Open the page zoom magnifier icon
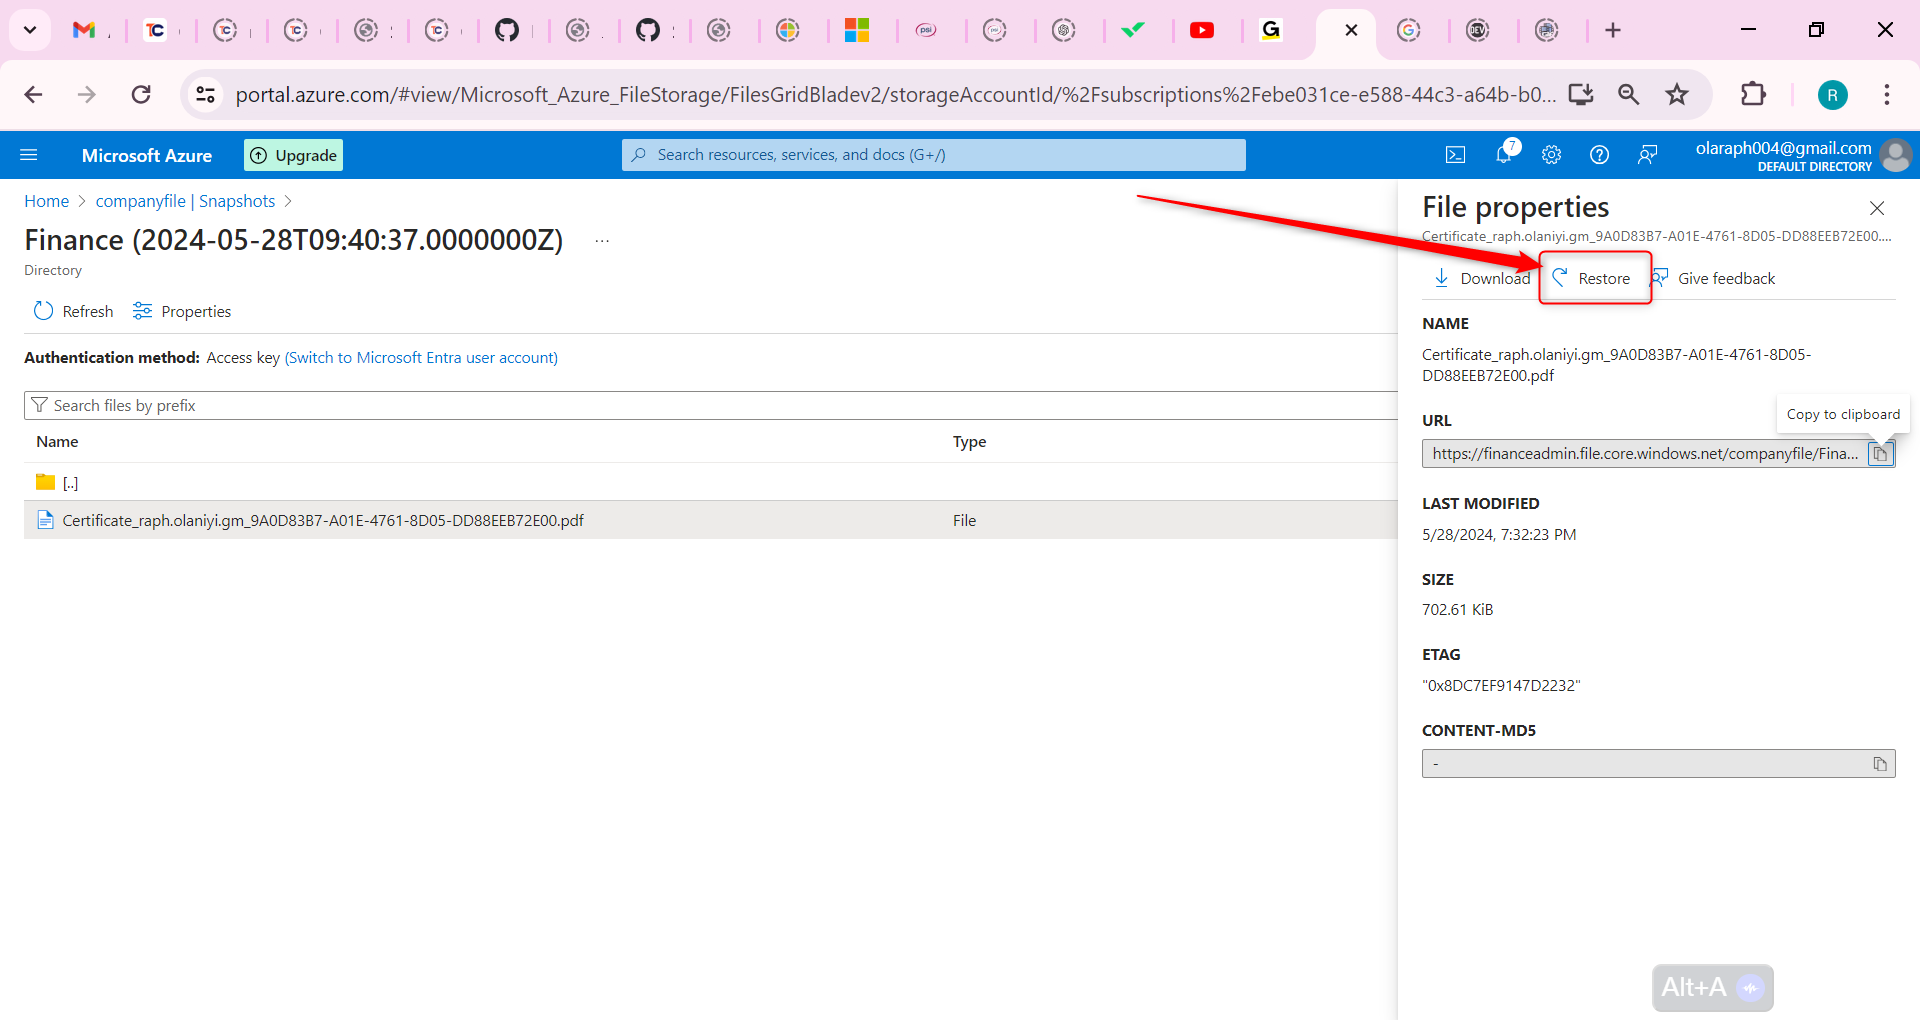This screenshot has width=1920, height=1020. point(1629,94)
